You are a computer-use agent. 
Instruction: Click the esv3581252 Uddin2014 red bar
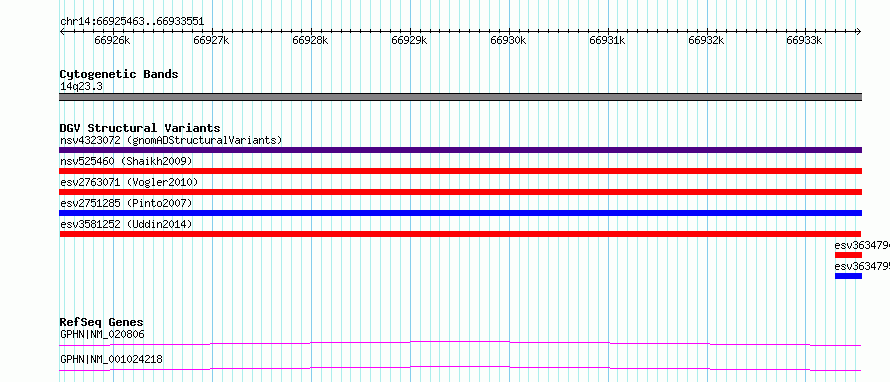pos(460,234)
